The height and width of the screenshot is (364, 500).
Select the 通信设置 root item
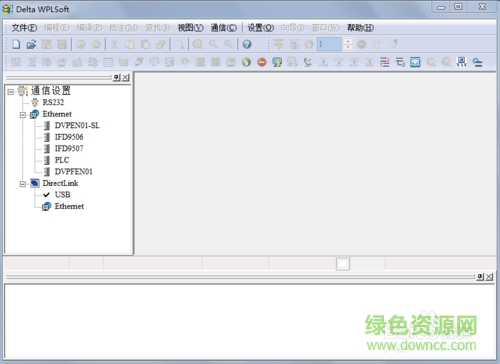pyautogui.click(x=51, y=91)
